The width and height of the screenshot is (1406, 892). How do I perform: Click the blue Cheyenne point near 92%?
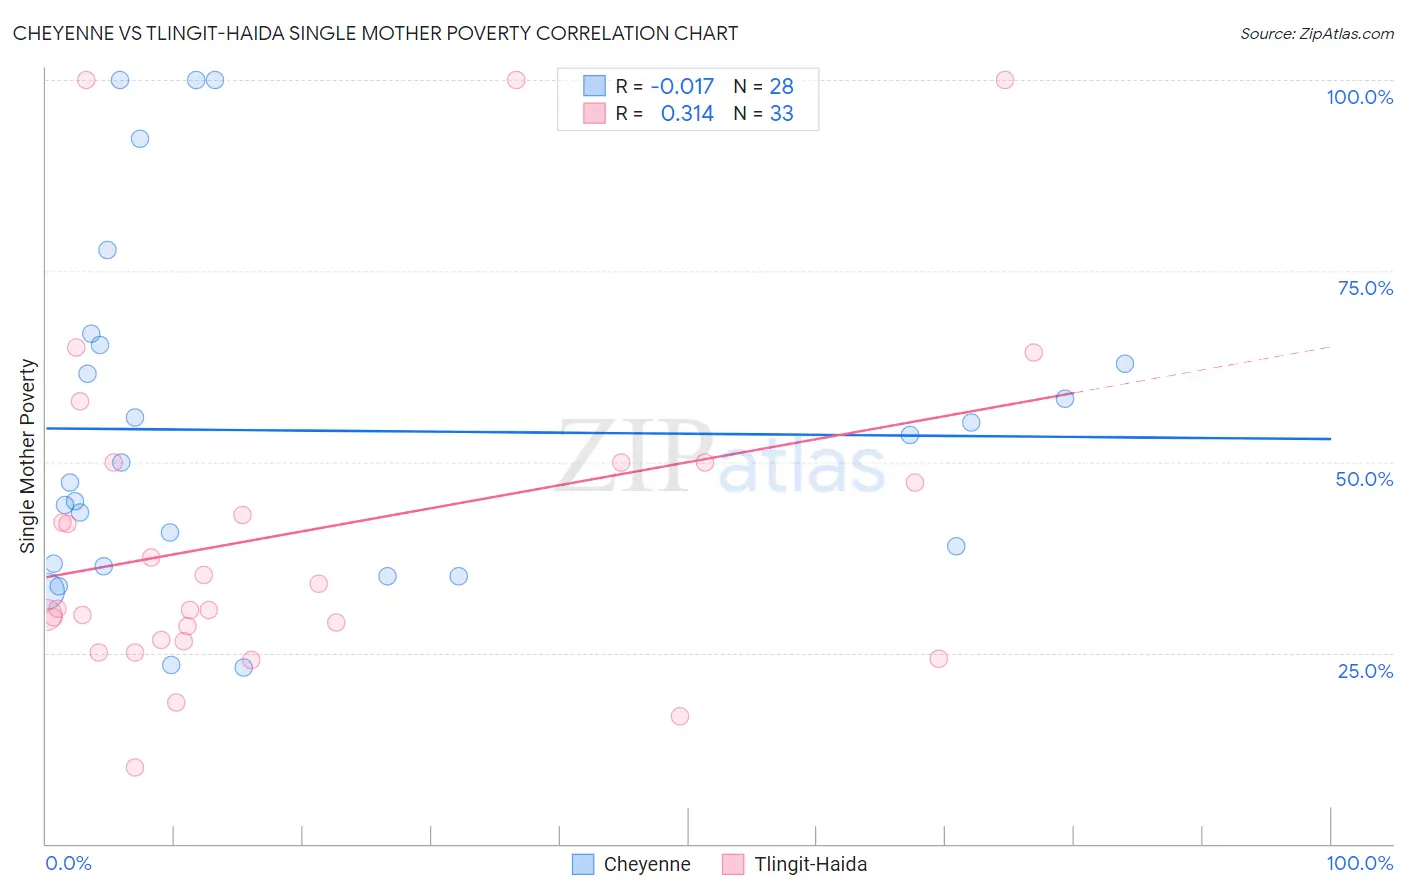(x=140, y=139)
